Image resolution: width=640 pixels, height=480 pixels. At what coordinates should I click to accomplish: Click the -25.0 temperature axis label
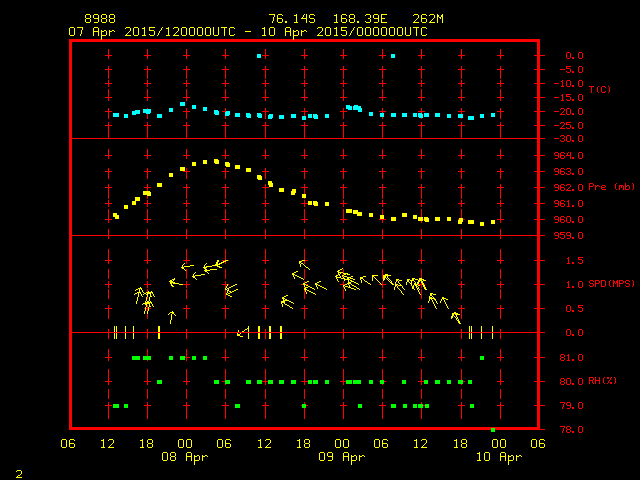click(x=569, y=125)
